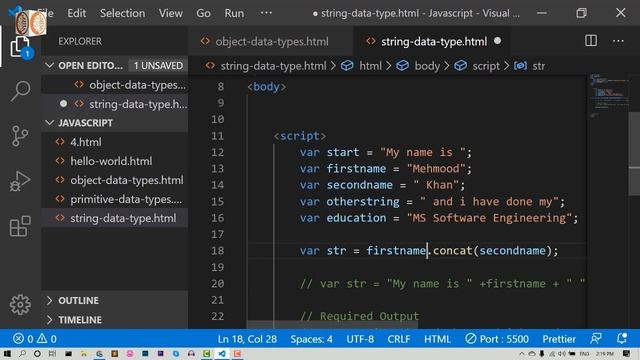
Task: Open the Manage gear settings menu
Action: [20, 304]
